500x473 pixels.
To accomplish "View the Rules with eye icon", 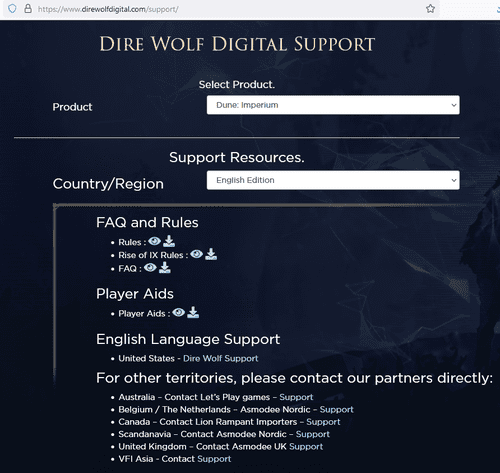I will (154, 241).
